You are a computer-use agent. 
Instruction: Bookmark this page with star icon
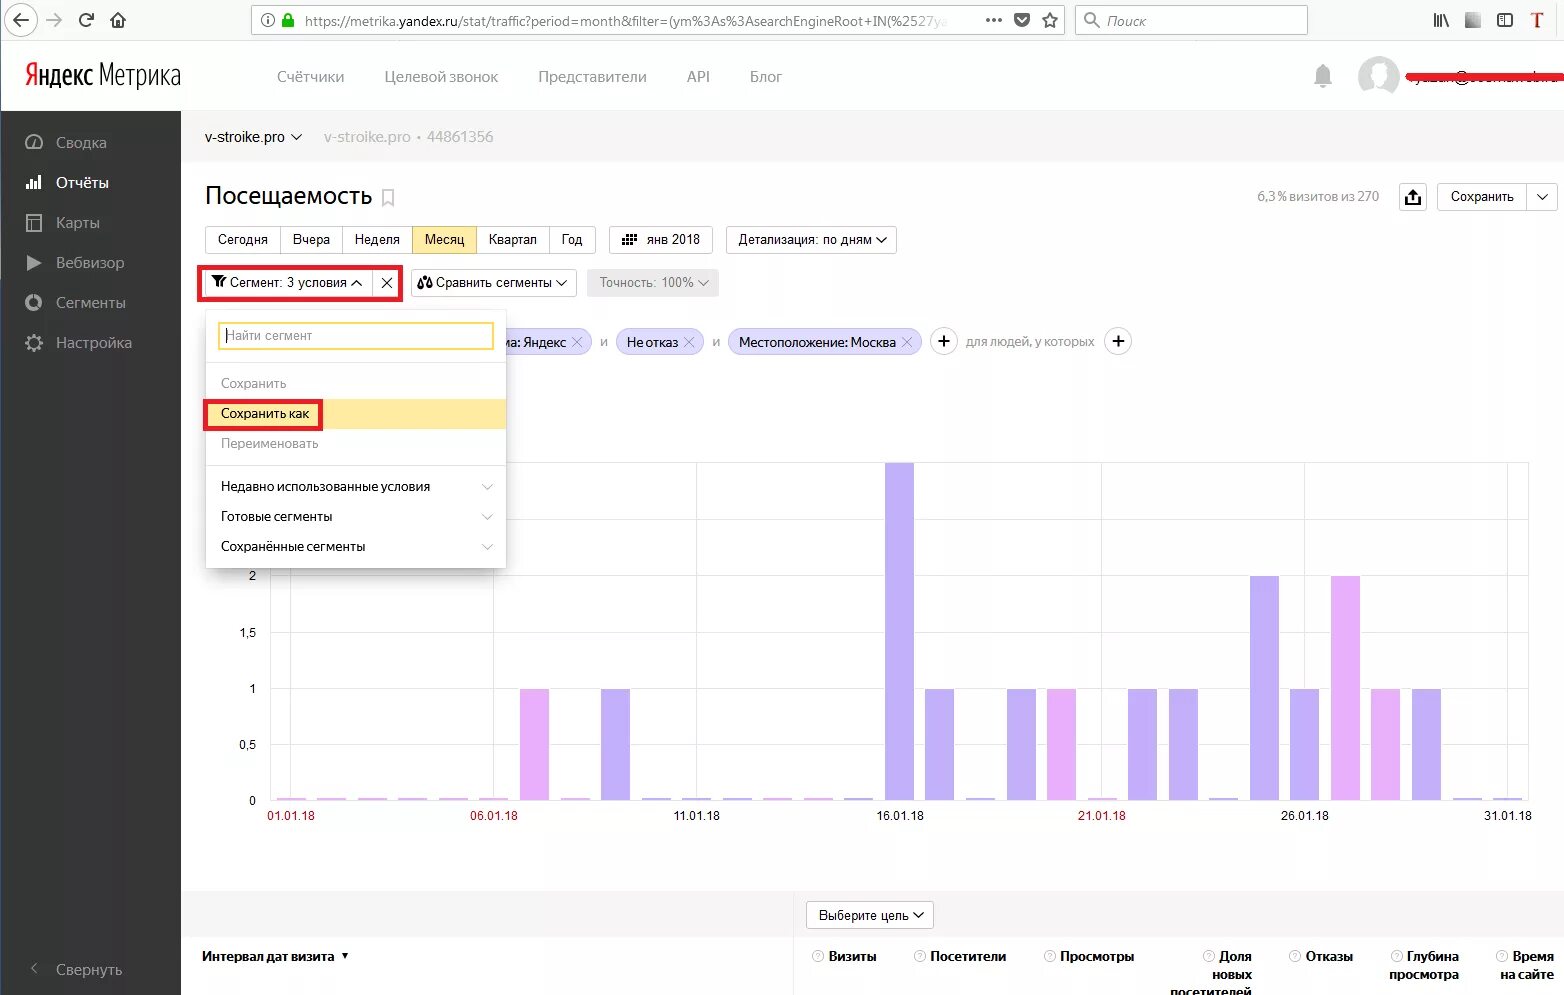coord(1050,20)
